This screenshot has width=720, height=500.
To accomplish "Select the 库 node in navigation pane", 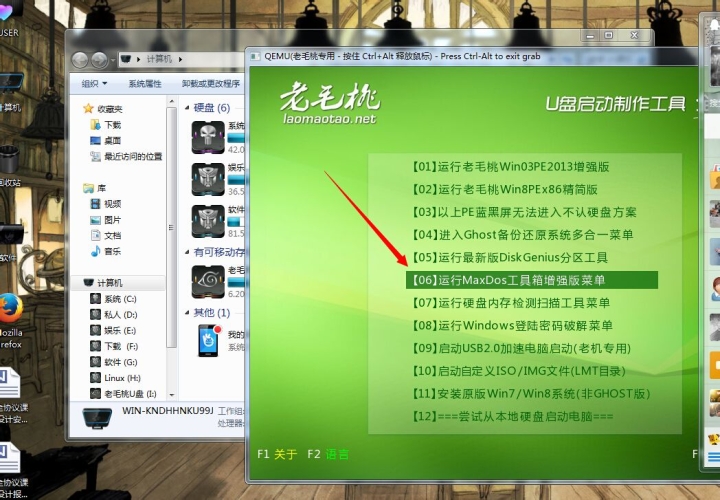I will [101, 188].
